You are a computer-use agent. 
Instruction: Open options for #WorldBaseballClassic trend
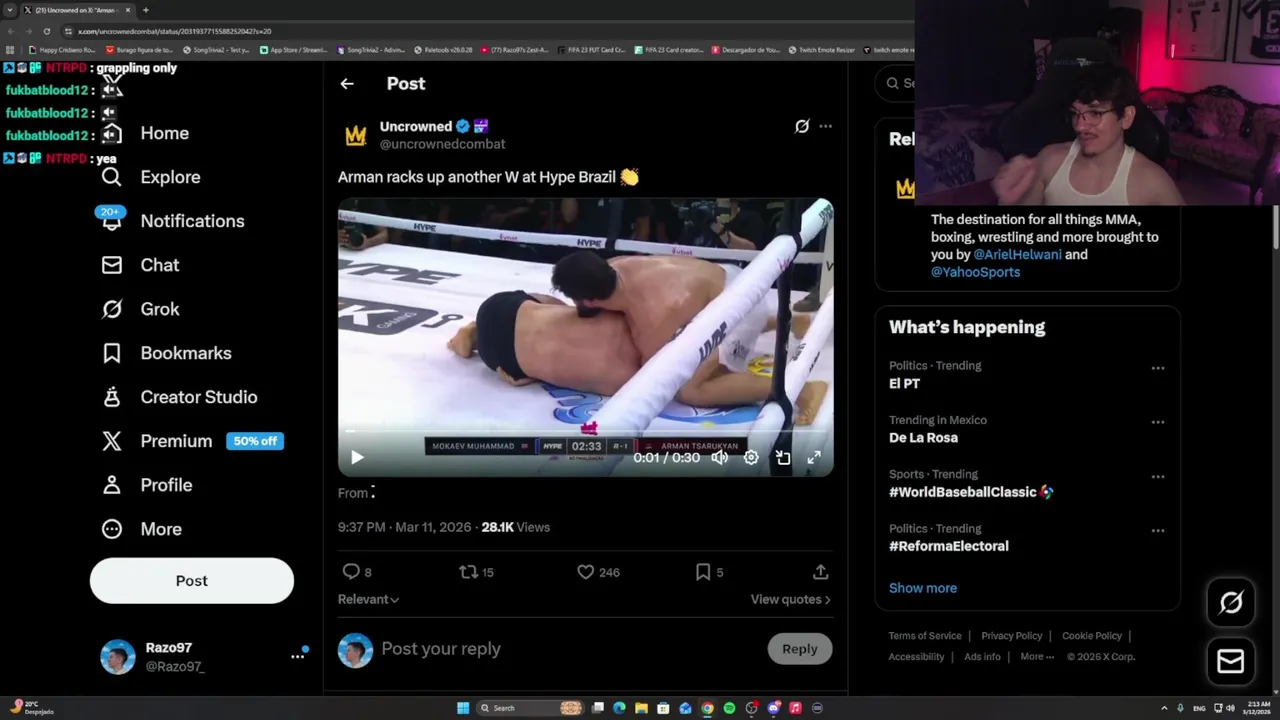click(x=1158, y=476)
